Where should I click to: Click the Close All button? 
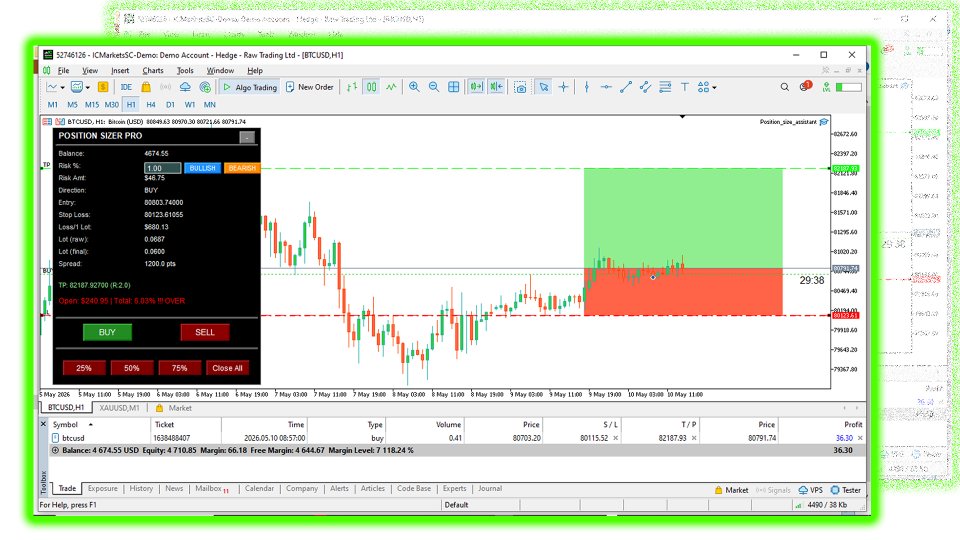pos(227,368)
